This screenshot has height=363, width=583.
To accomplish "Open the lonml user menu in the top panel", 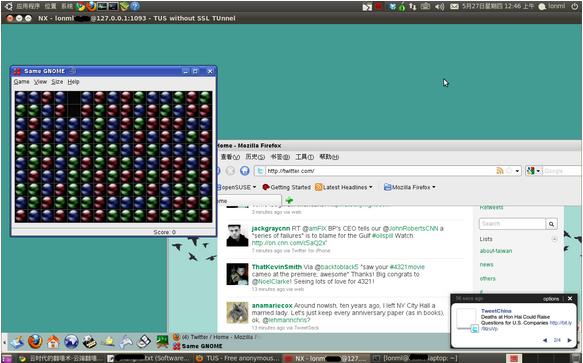I will click(552, 6).
